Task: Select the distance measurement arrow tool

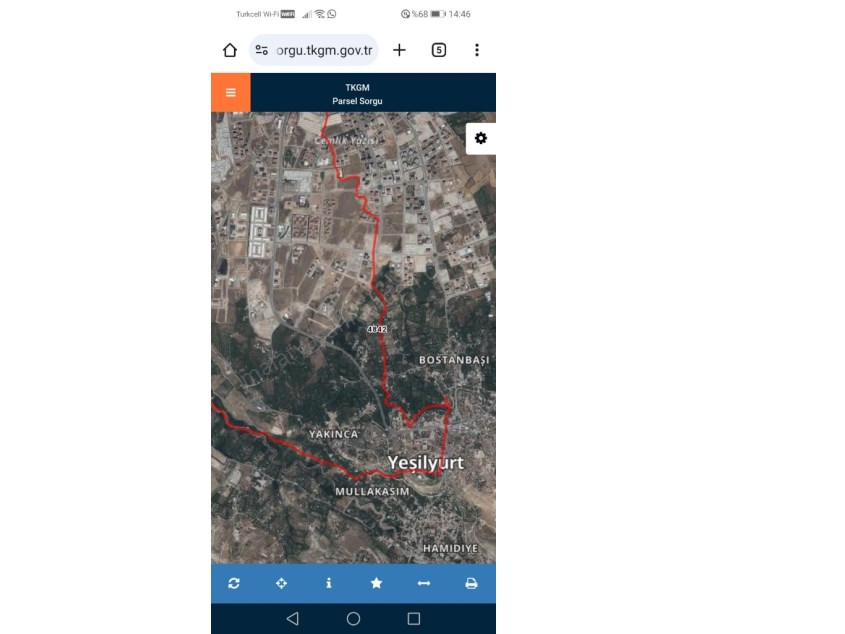Action: tap(424, 583)
